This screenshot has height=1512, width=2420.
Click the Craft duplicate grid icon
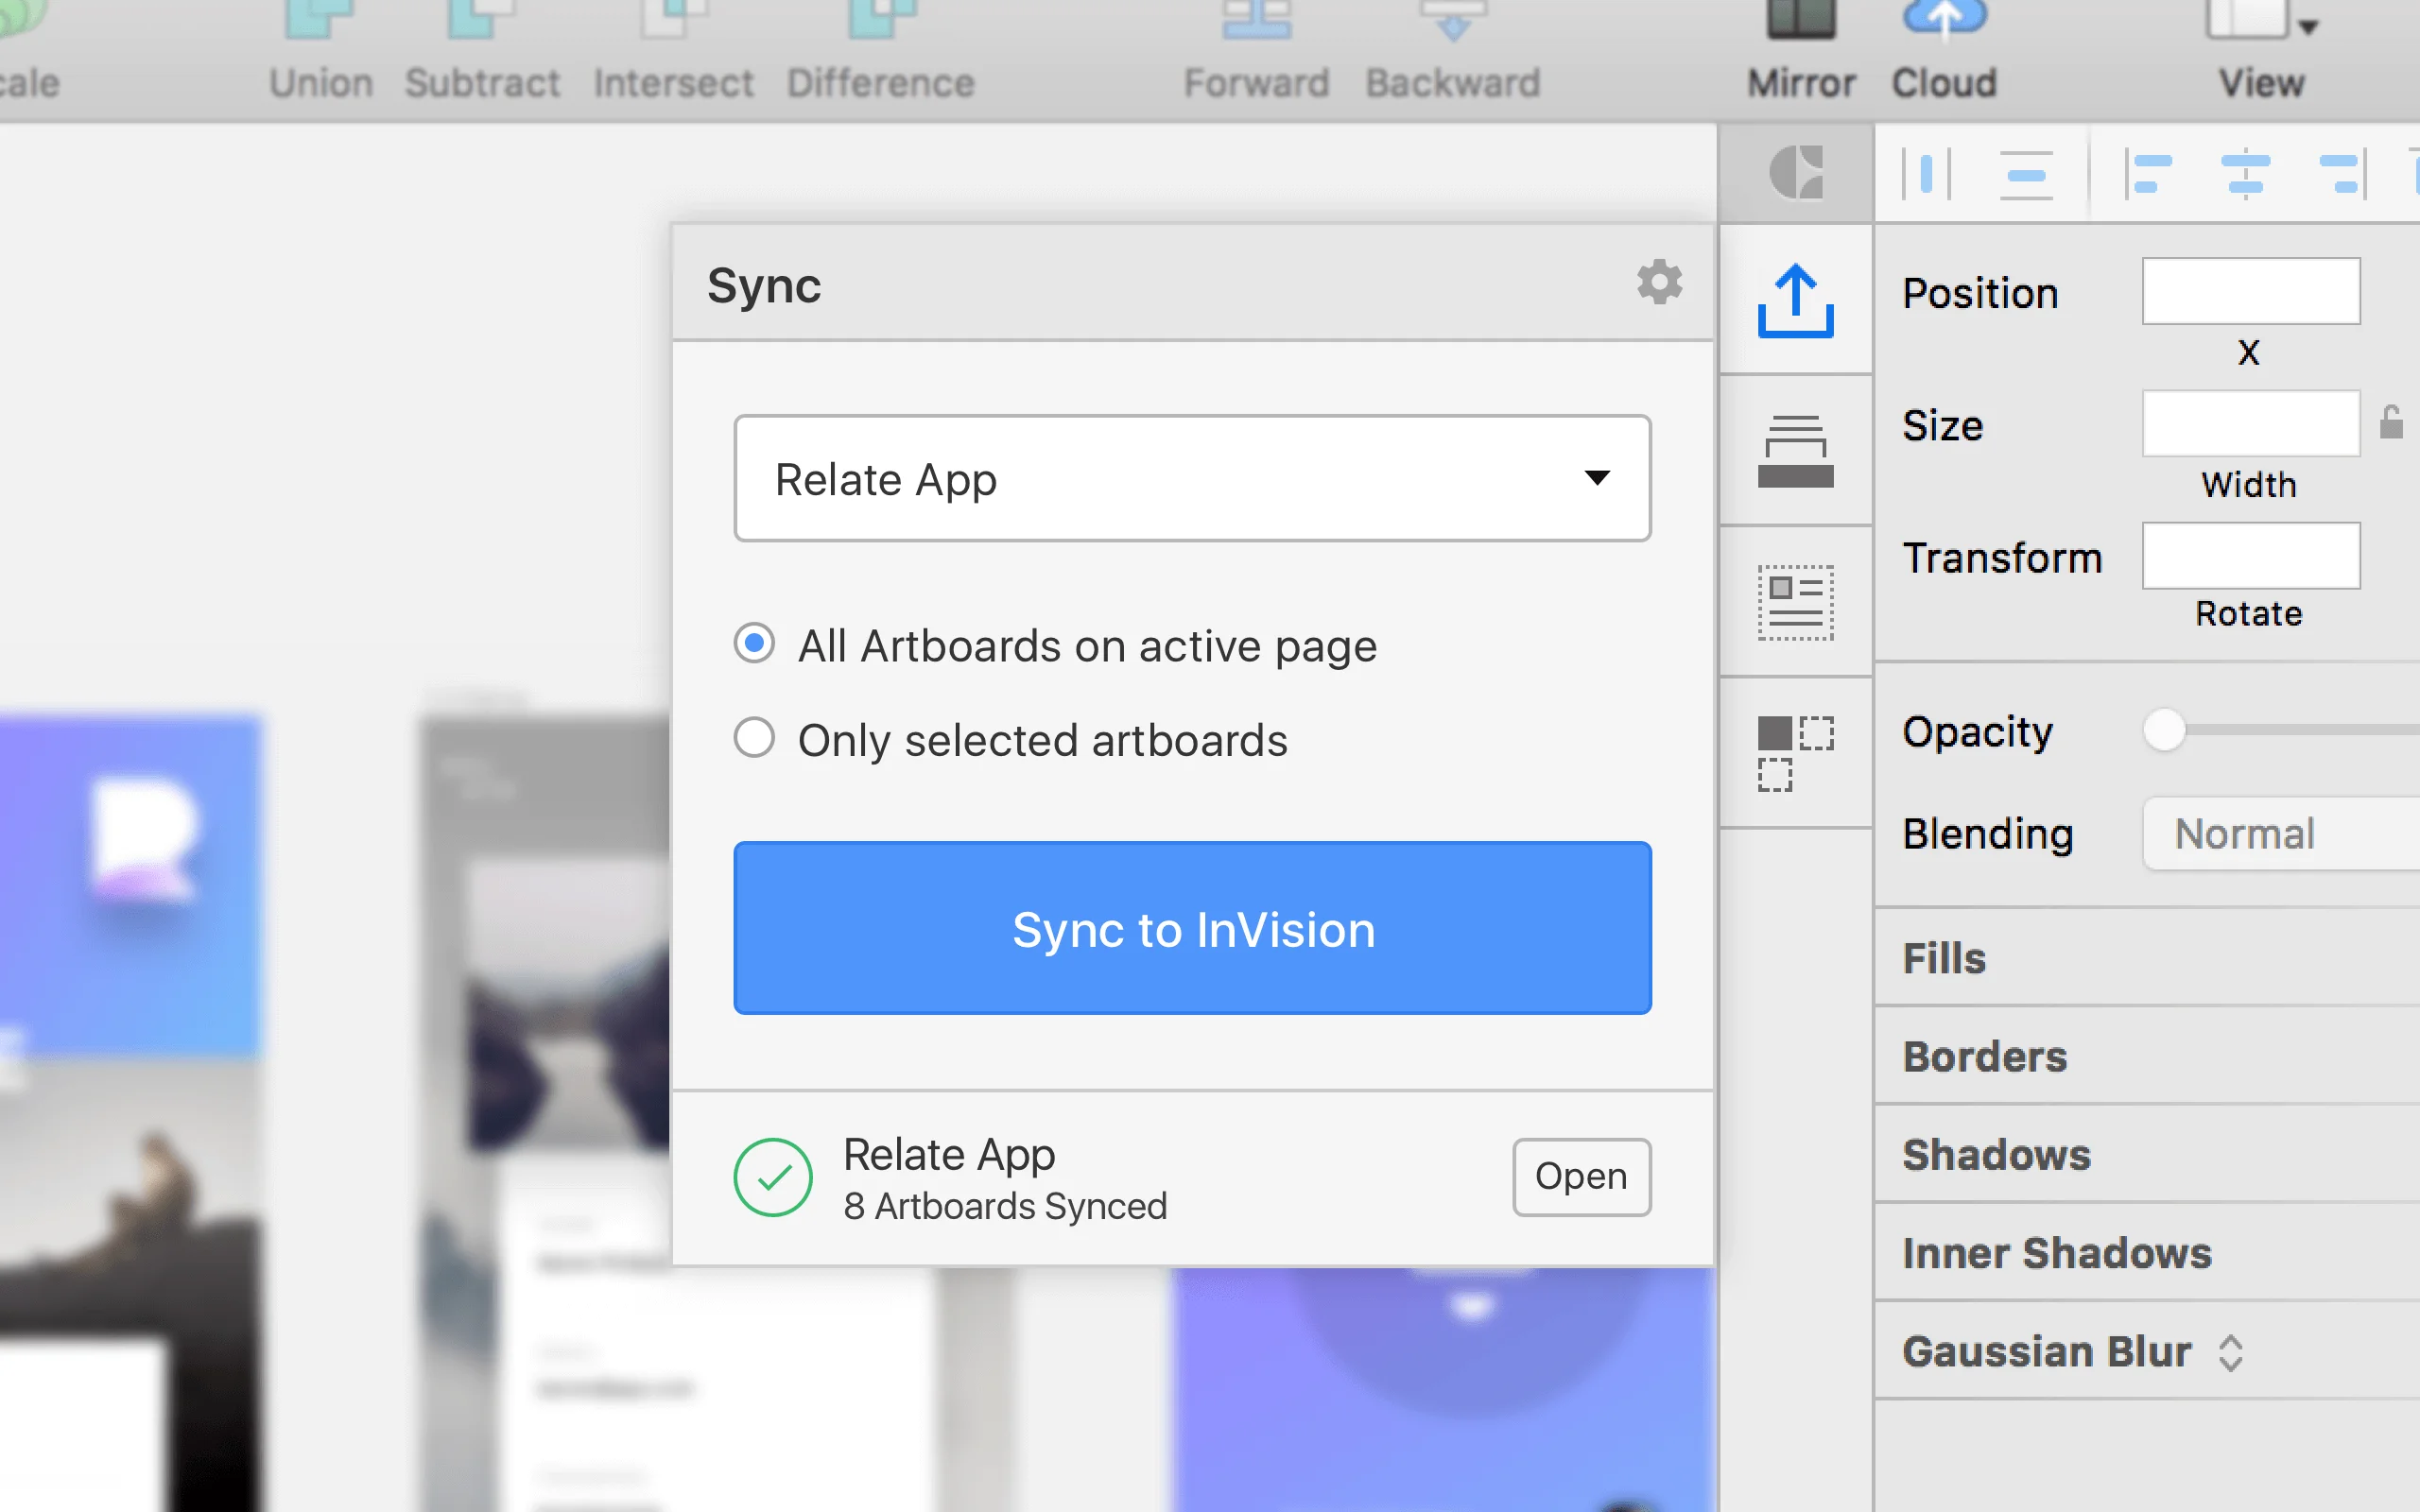pyautogui.click(x=1795, y=753)
